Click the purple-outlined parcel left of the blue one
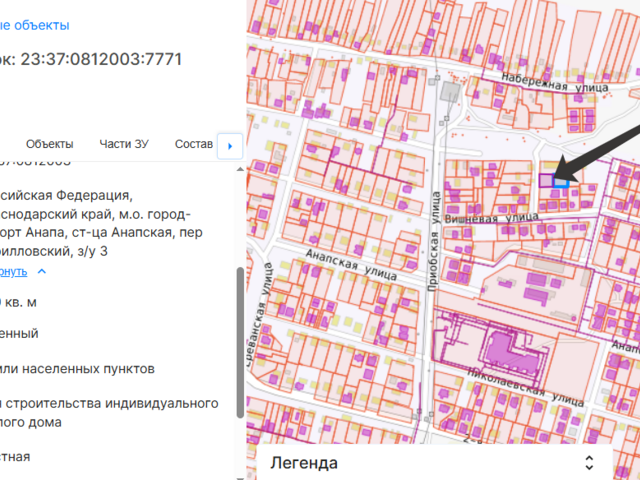Viewport: 640px width, 480px height. tap(546, 181)
